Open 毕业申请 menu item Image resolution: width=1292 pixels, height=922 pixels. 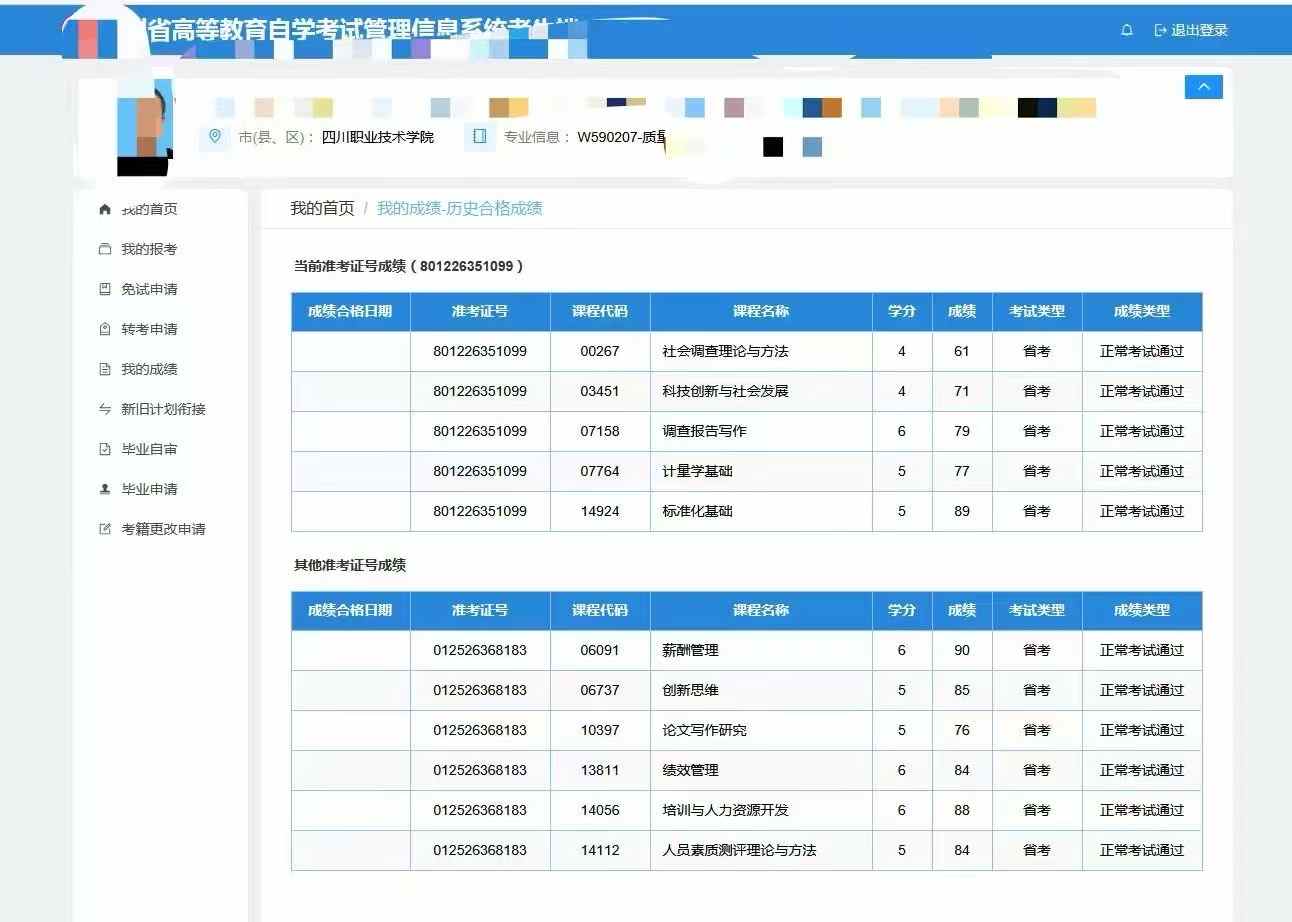pyautogui.click(x=149, y=489)
